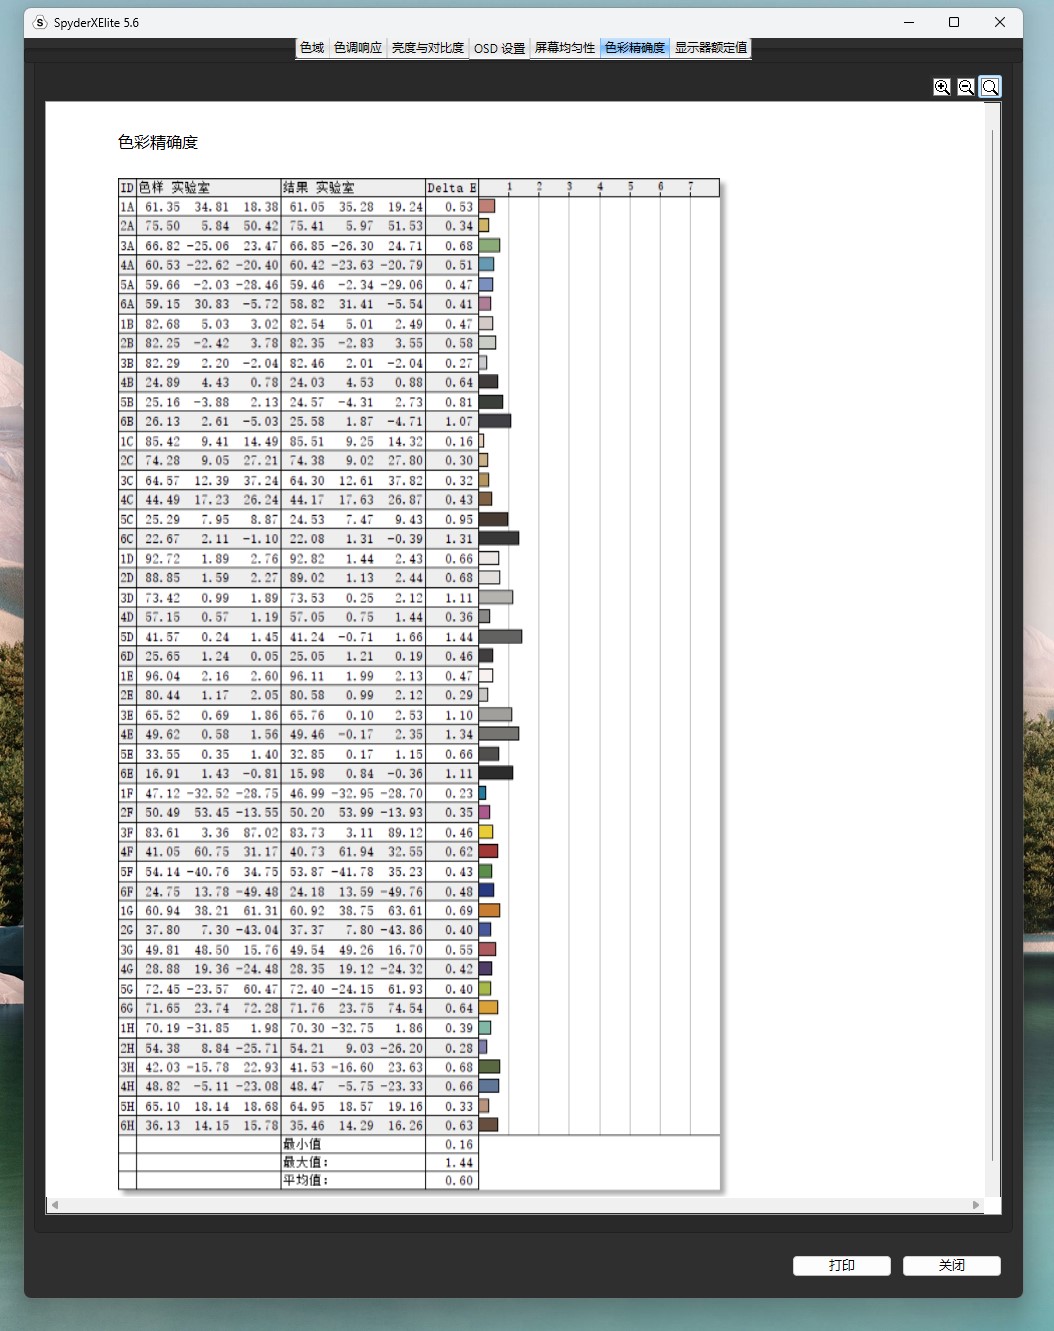The height and width of the screenshot is (1331, 1054).
Task: Click the horizontal scrollbar left arrow
Action: [55, 1205]
